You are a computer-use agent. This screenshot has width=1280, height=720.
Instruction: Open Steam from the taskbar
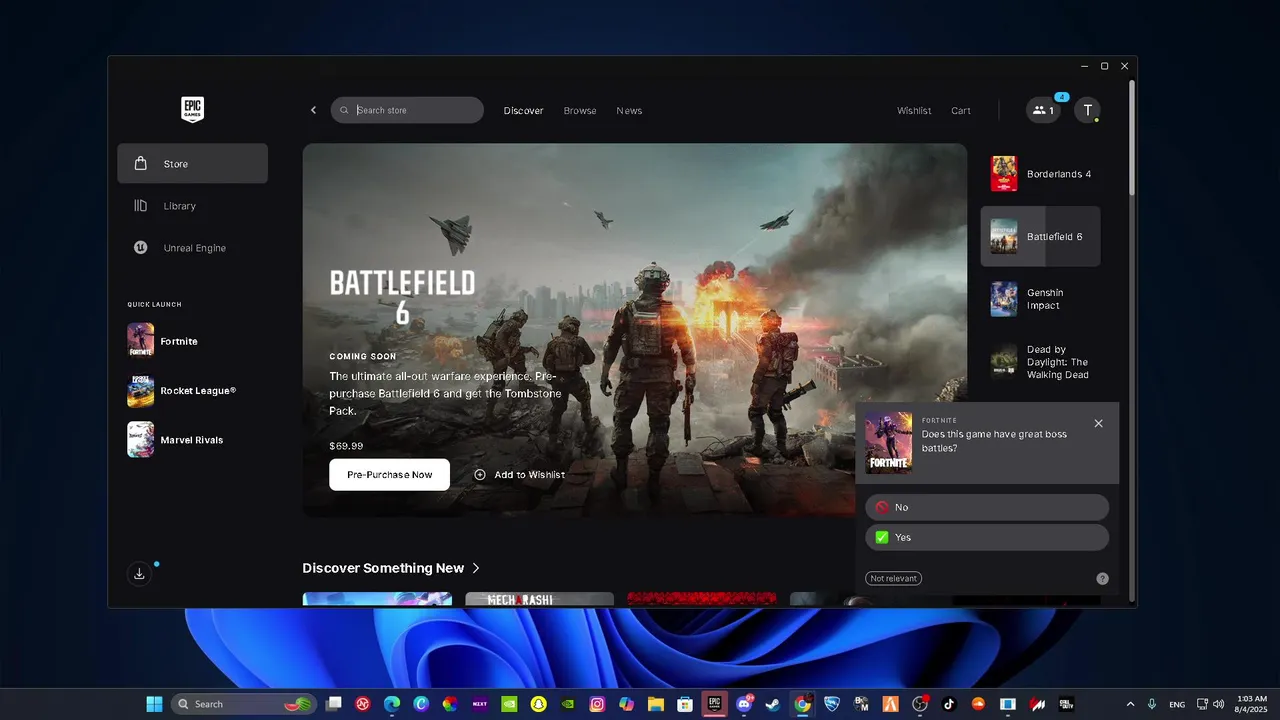(x=773, y=704)
